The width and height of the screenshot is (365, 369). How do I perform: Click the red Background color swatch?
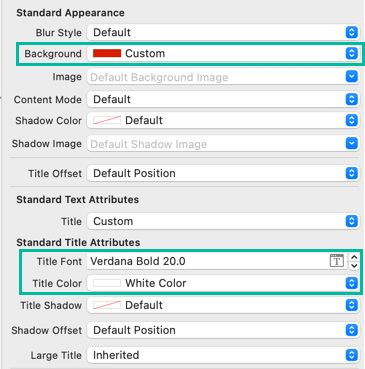[x=107, y=53]
